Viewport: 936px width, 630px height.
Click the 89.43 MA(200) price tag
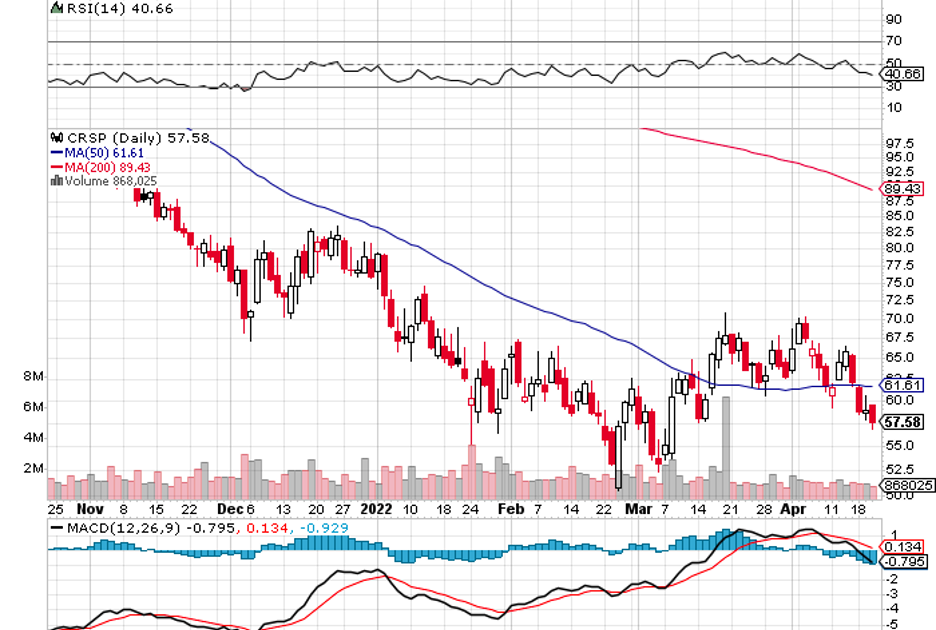904,189
